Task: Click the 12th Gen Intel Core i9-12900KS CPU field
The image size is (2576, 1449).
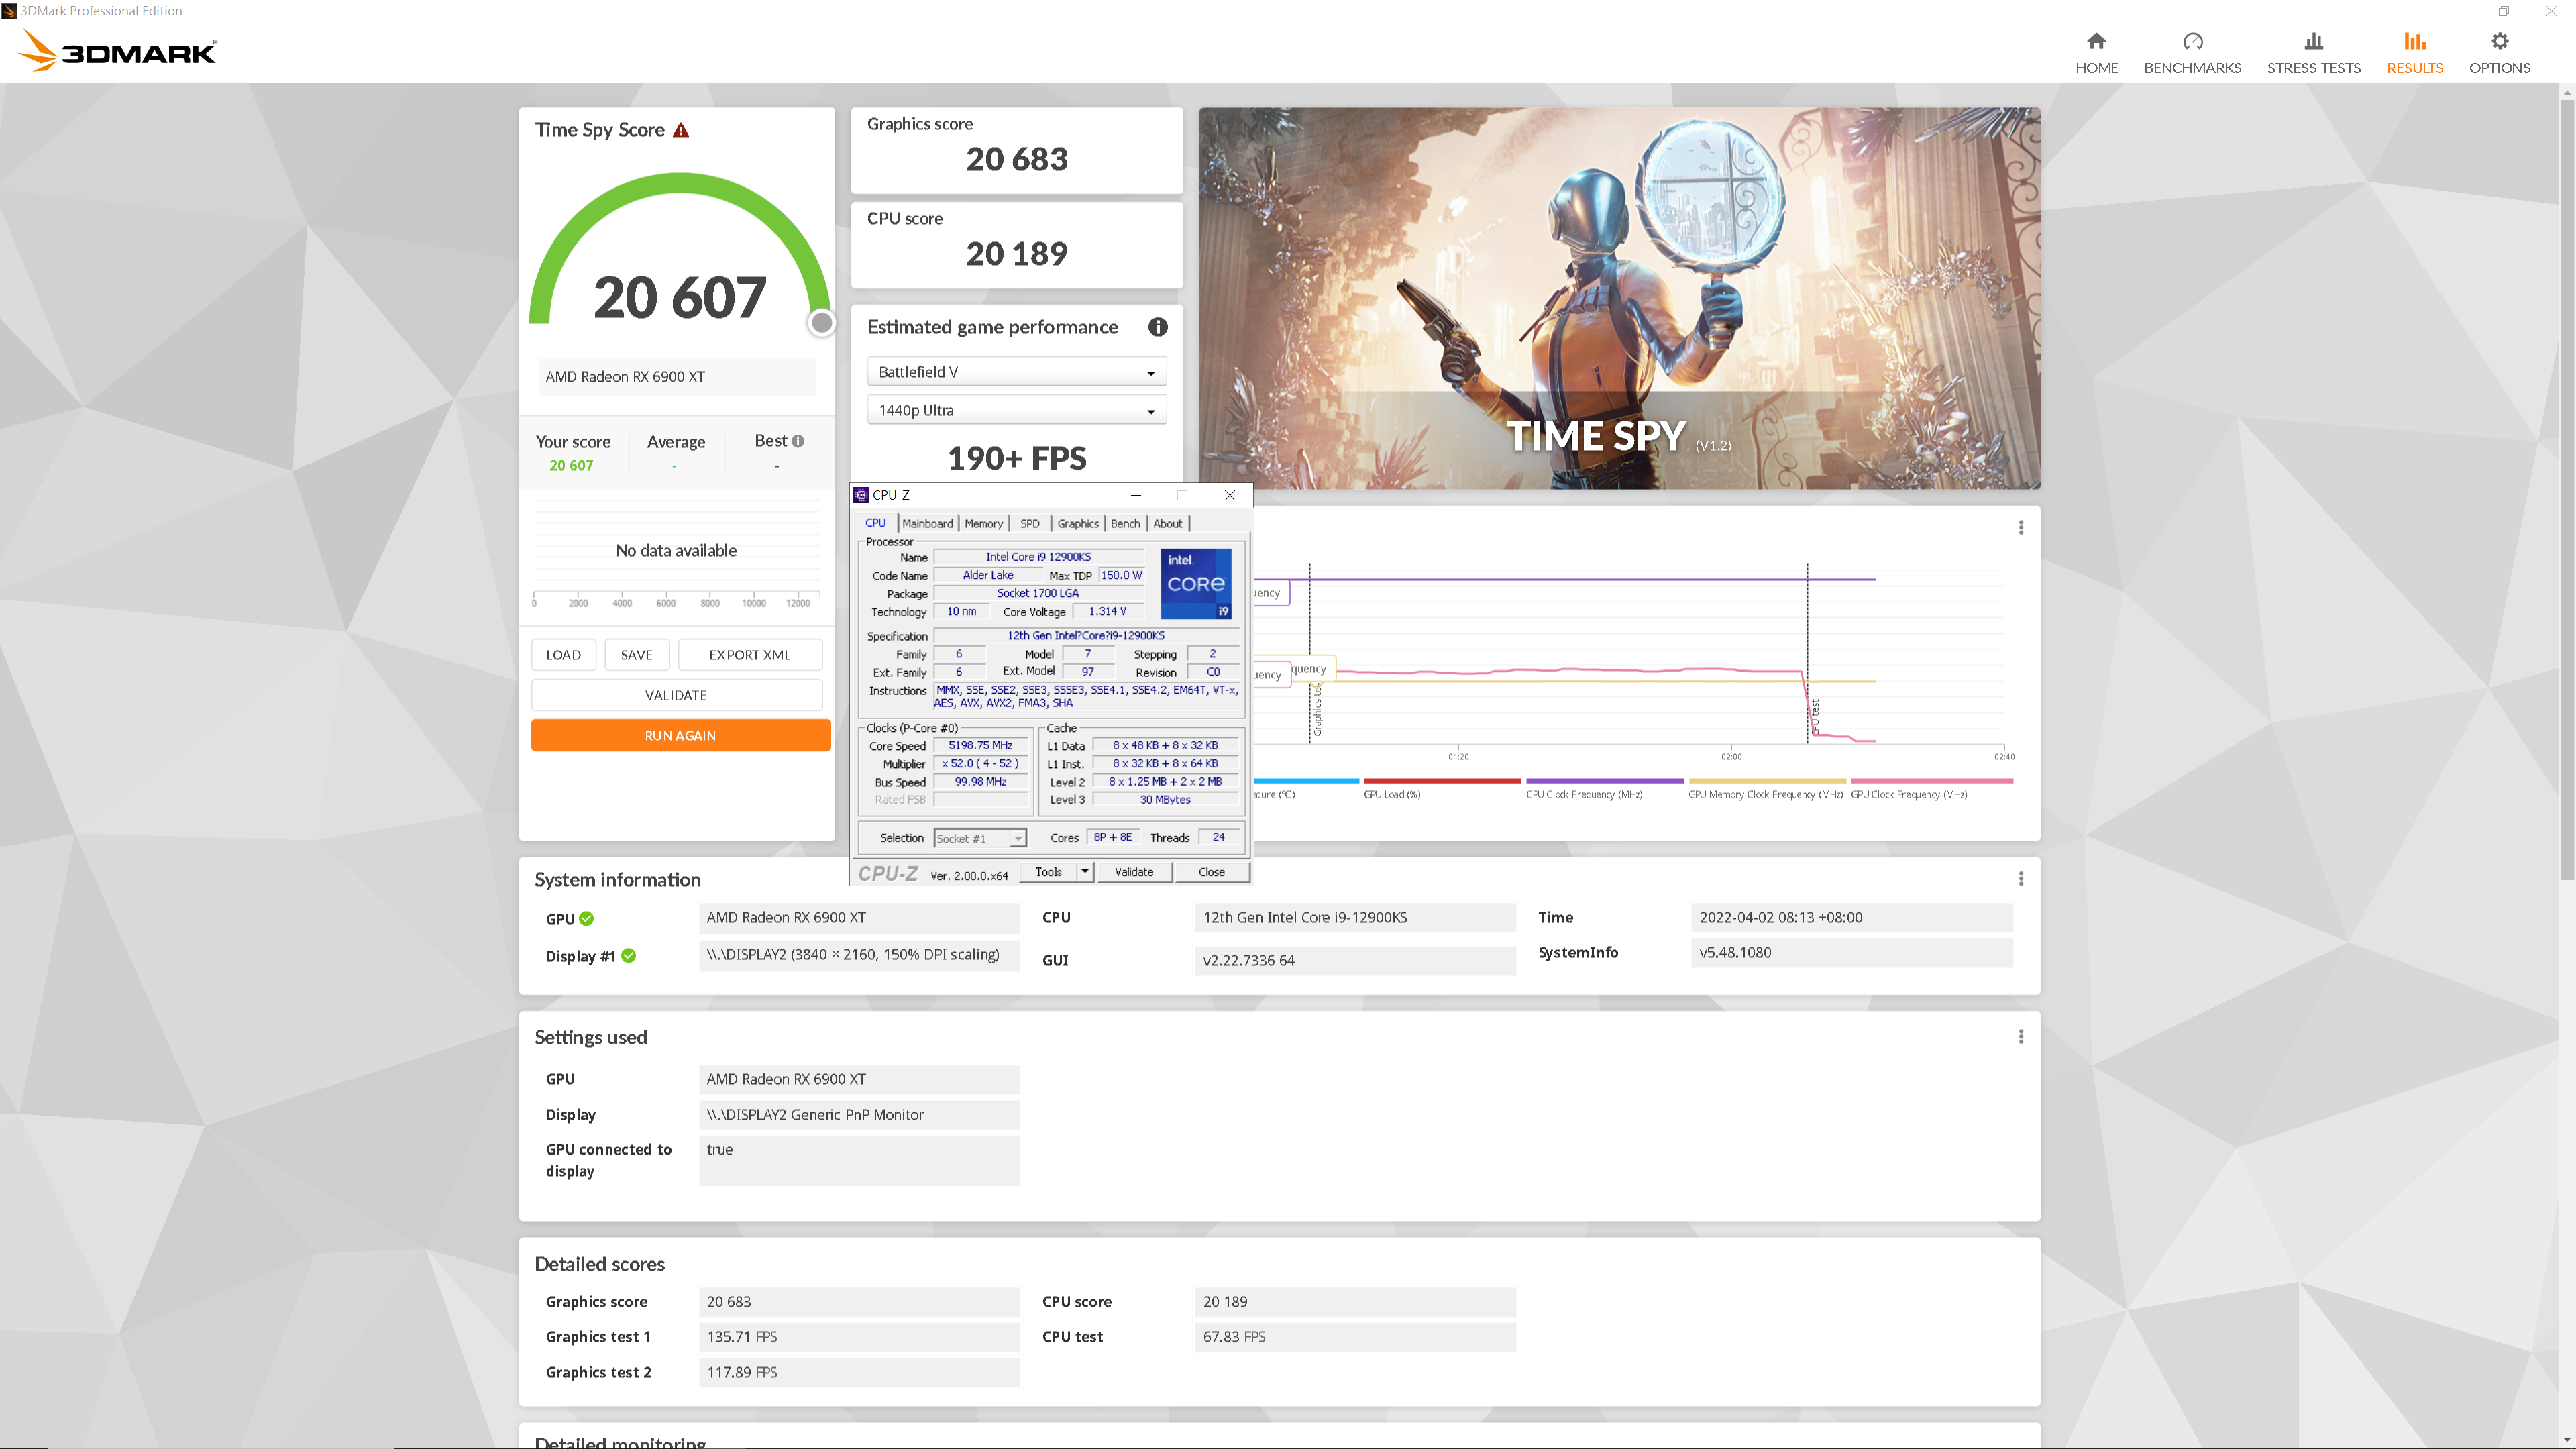Action: point(1355,917)
